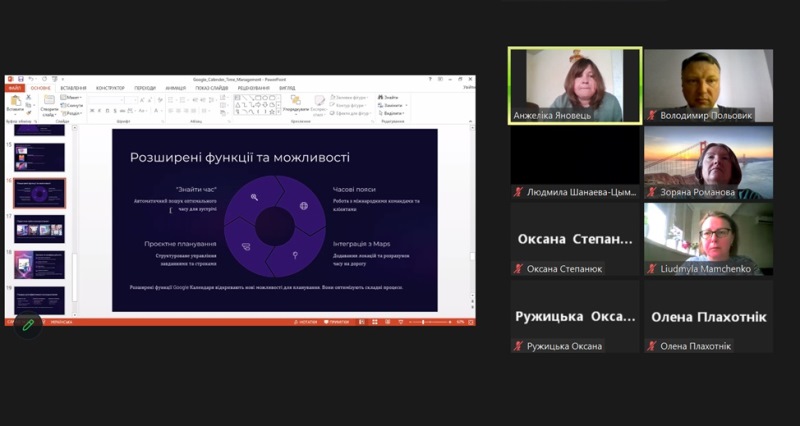The height and width of the screenshot is (426, 800).
Task: Click the green pen annotation icon
Action: click(28, 324)
